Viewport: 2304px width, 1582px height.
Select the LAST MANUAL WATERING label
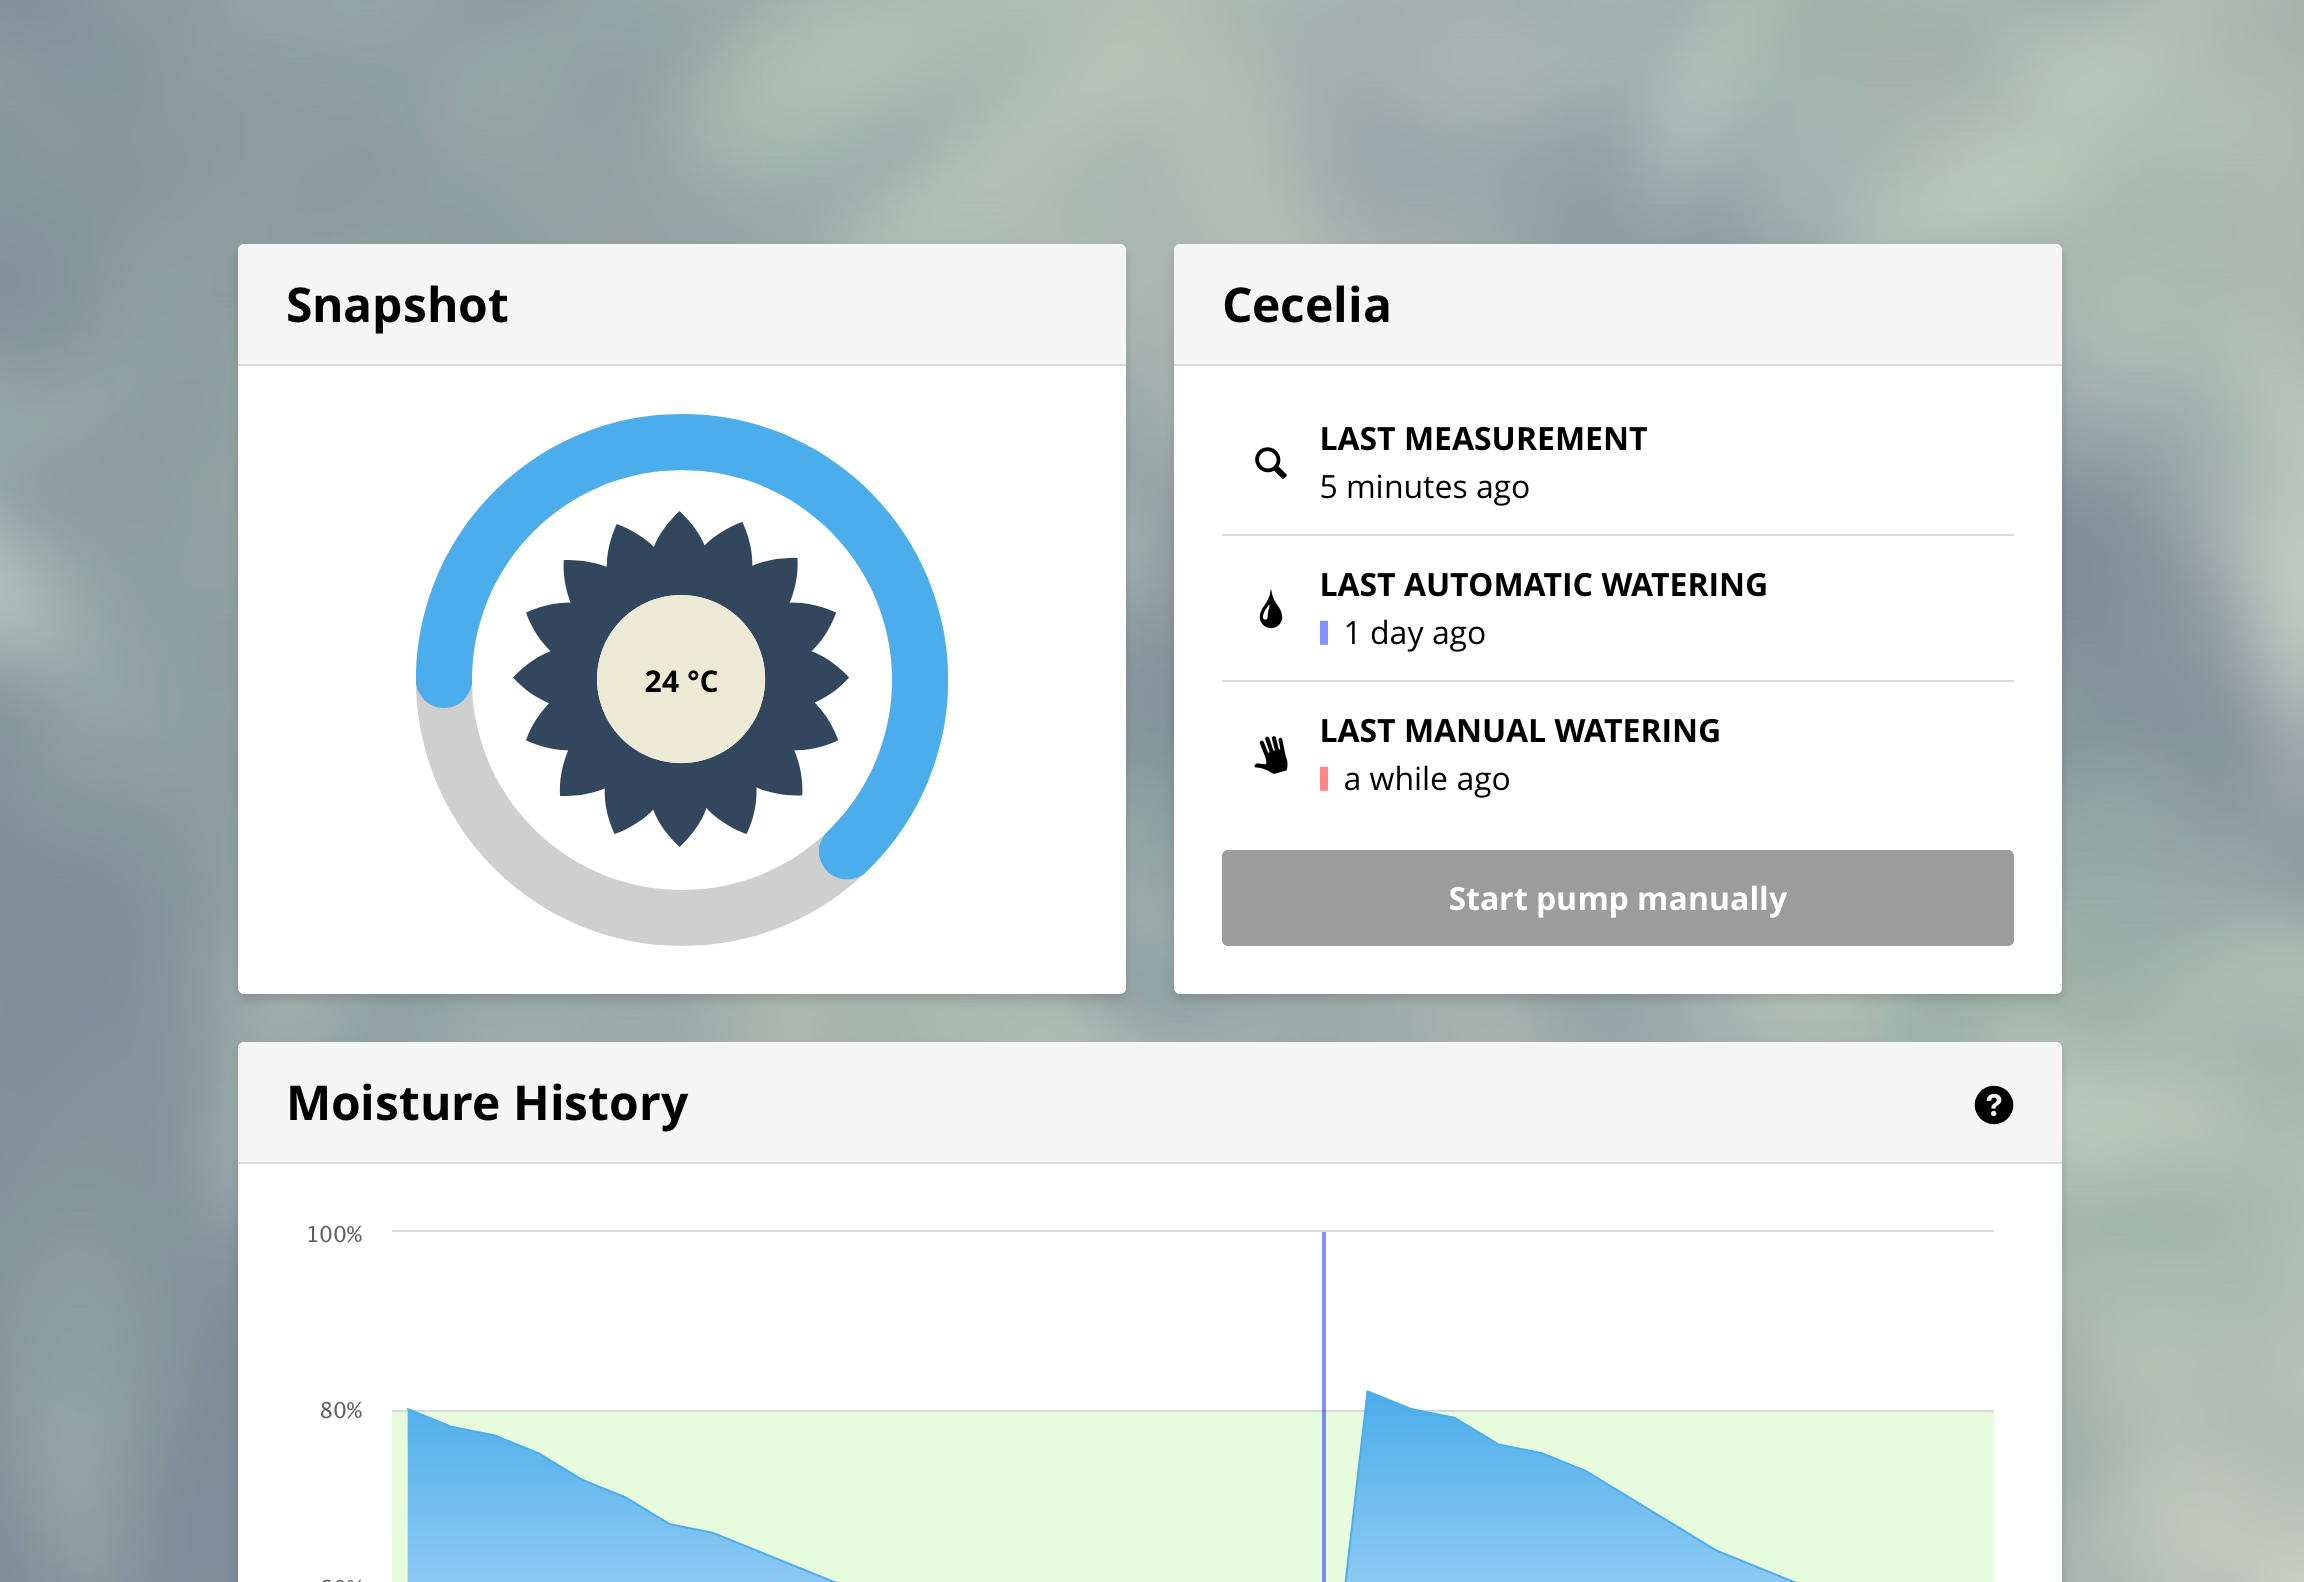[x=1520, y=731]
